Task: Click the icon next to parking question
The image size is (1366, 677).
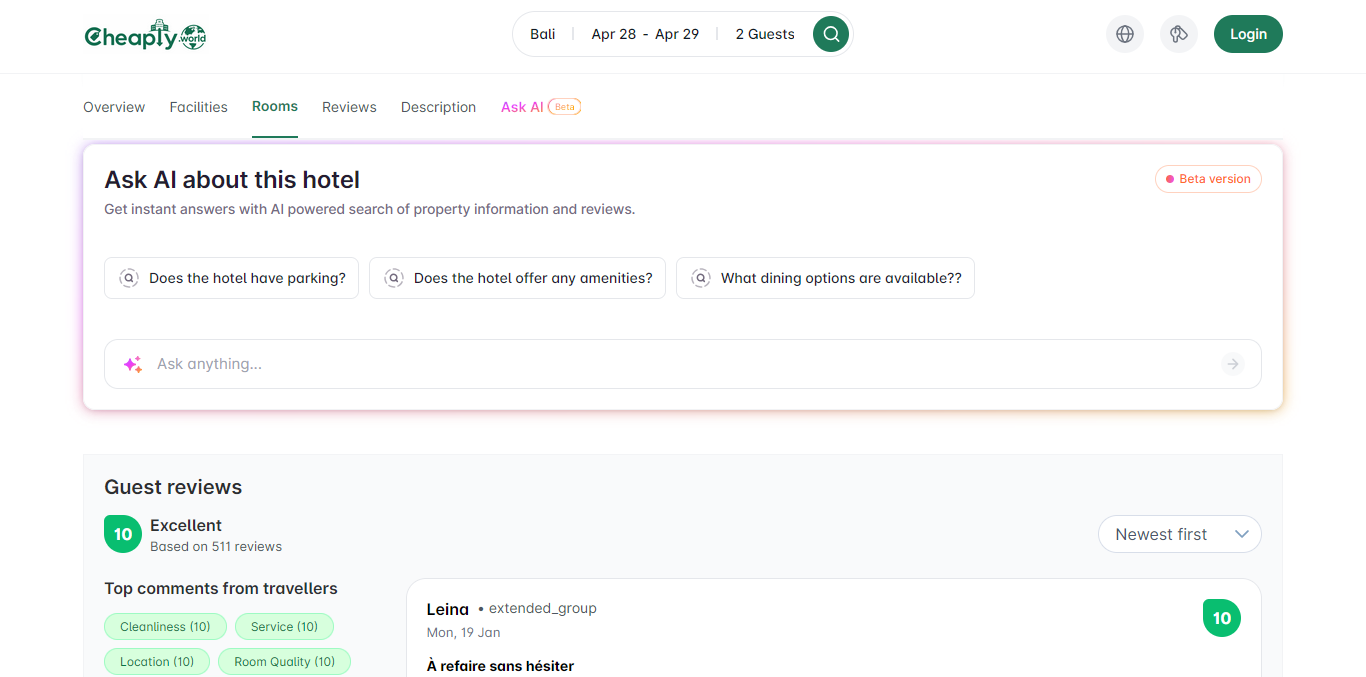Action: point(129,278)
